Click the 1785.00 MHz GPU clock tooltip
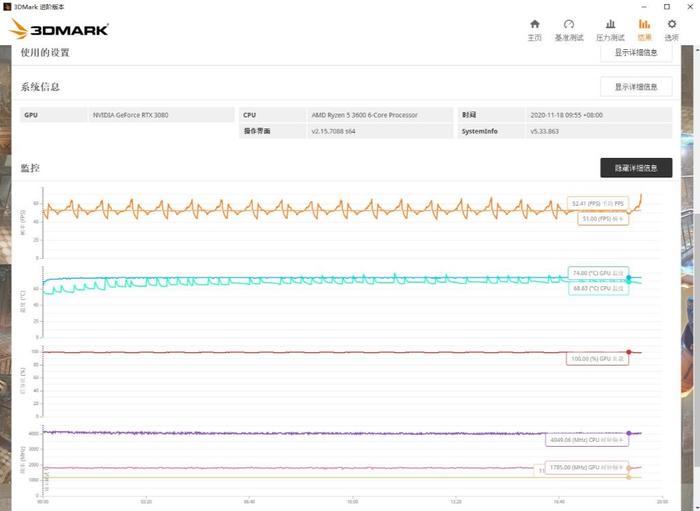The image size is (700, 511). 587,467
